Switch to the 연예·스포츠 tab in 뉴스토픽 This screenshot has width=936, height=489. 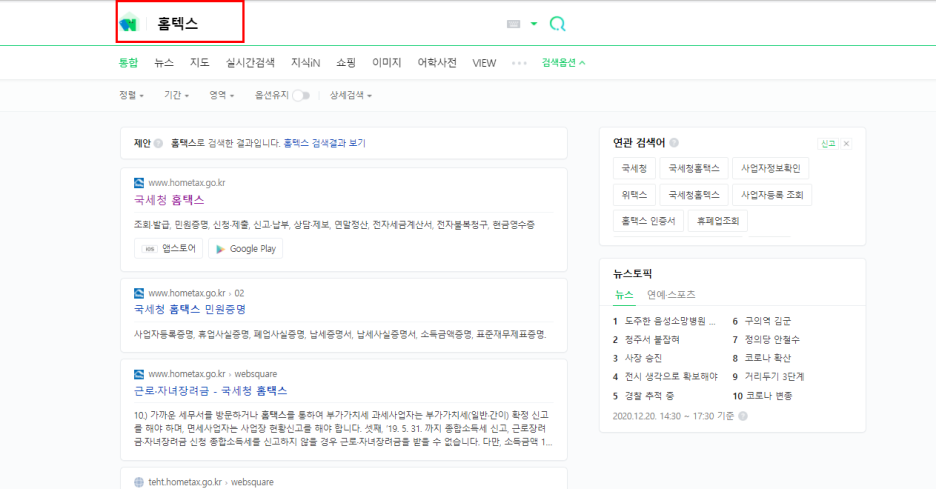pyautogui.click(x=671, y=295)
